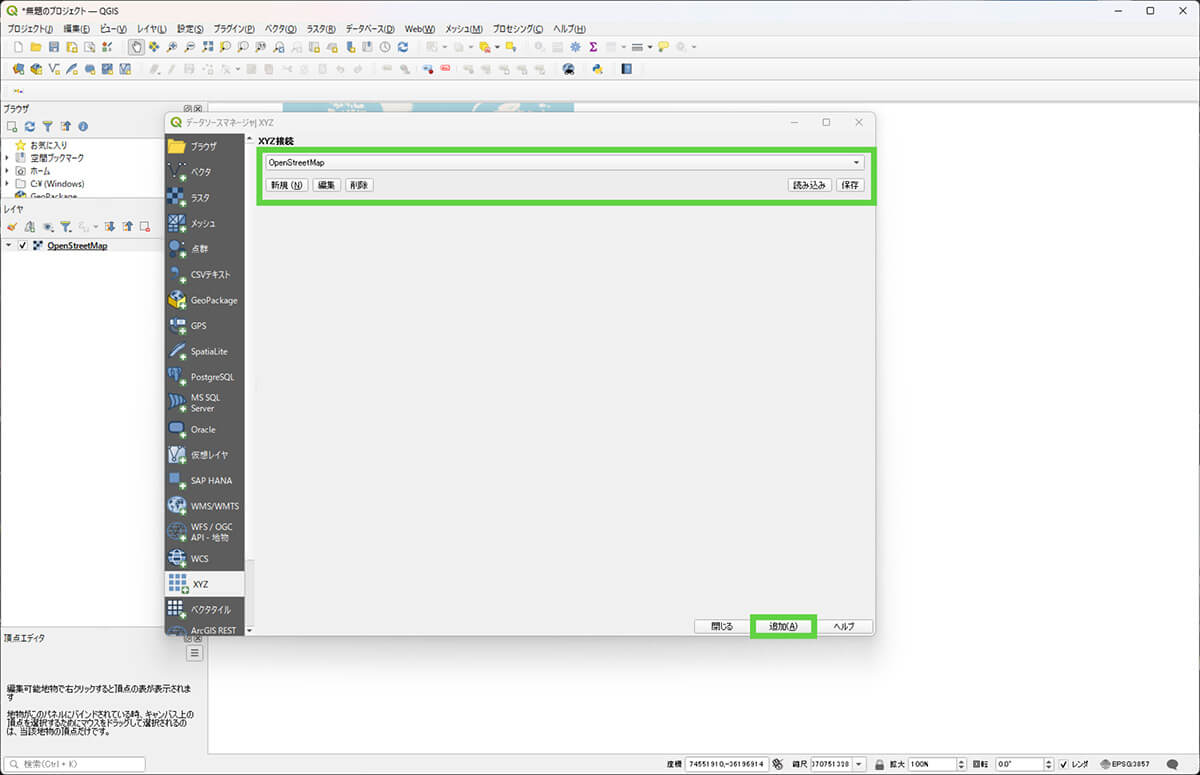Select WMS/WMTS in the data source sidebar
The width and height of the screenshot is (1200, 775).
tap(204, 506)
